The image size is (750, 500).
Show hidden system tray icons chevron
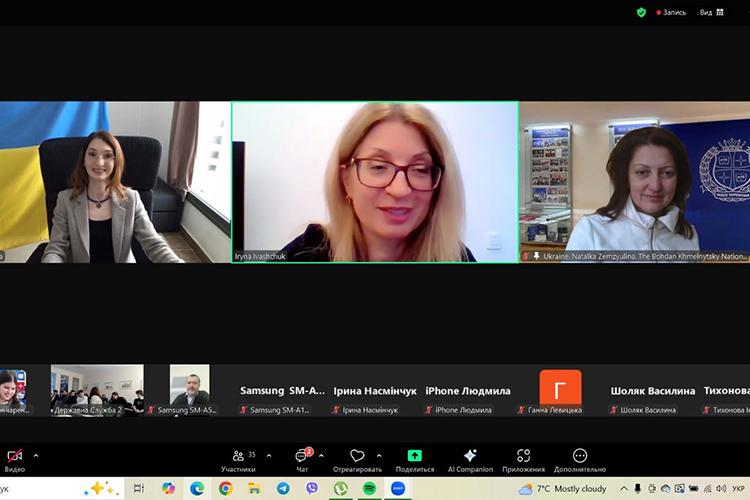pos(624,489)
